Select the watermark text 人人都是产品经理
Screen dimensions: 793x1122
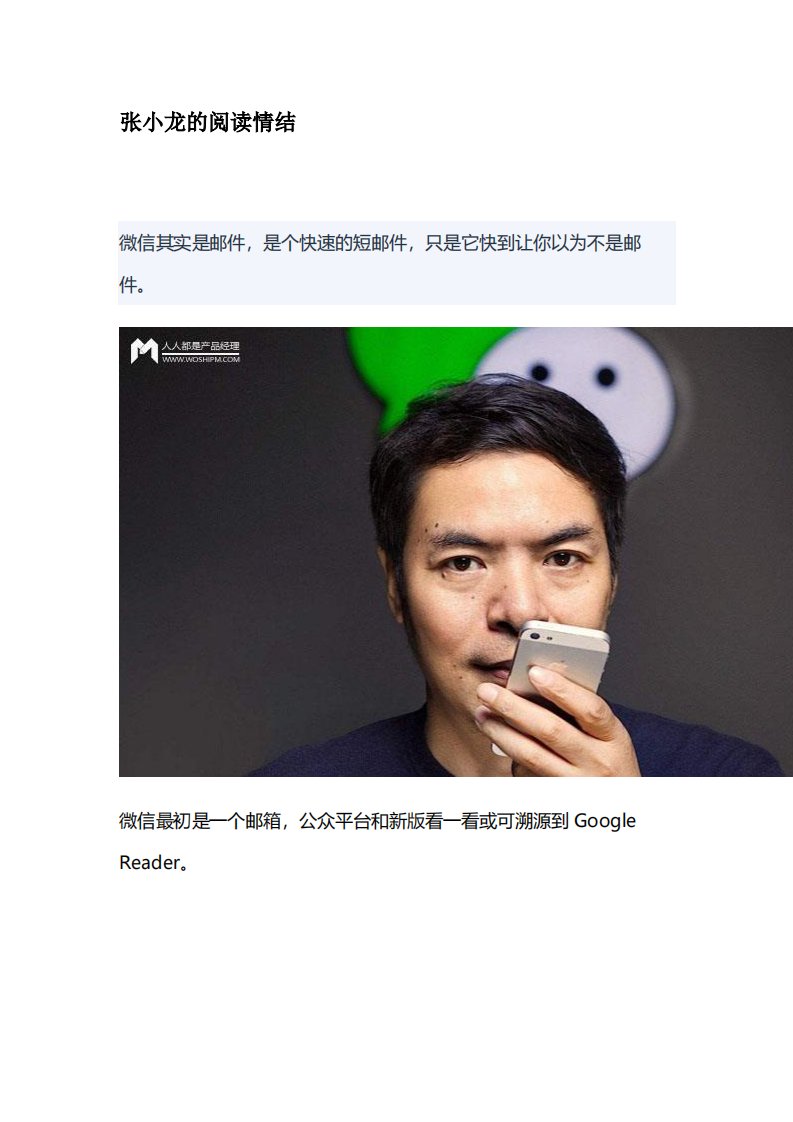[x=200, y=346]
